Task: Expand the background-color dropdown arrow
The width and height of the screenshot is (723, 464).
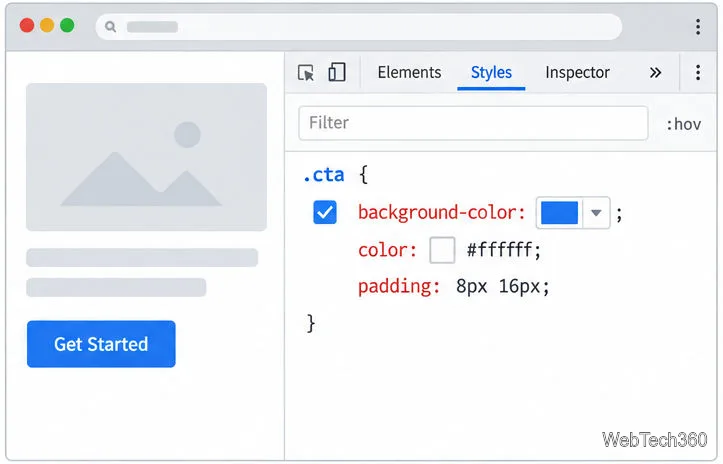Action: tap(596, 213)
